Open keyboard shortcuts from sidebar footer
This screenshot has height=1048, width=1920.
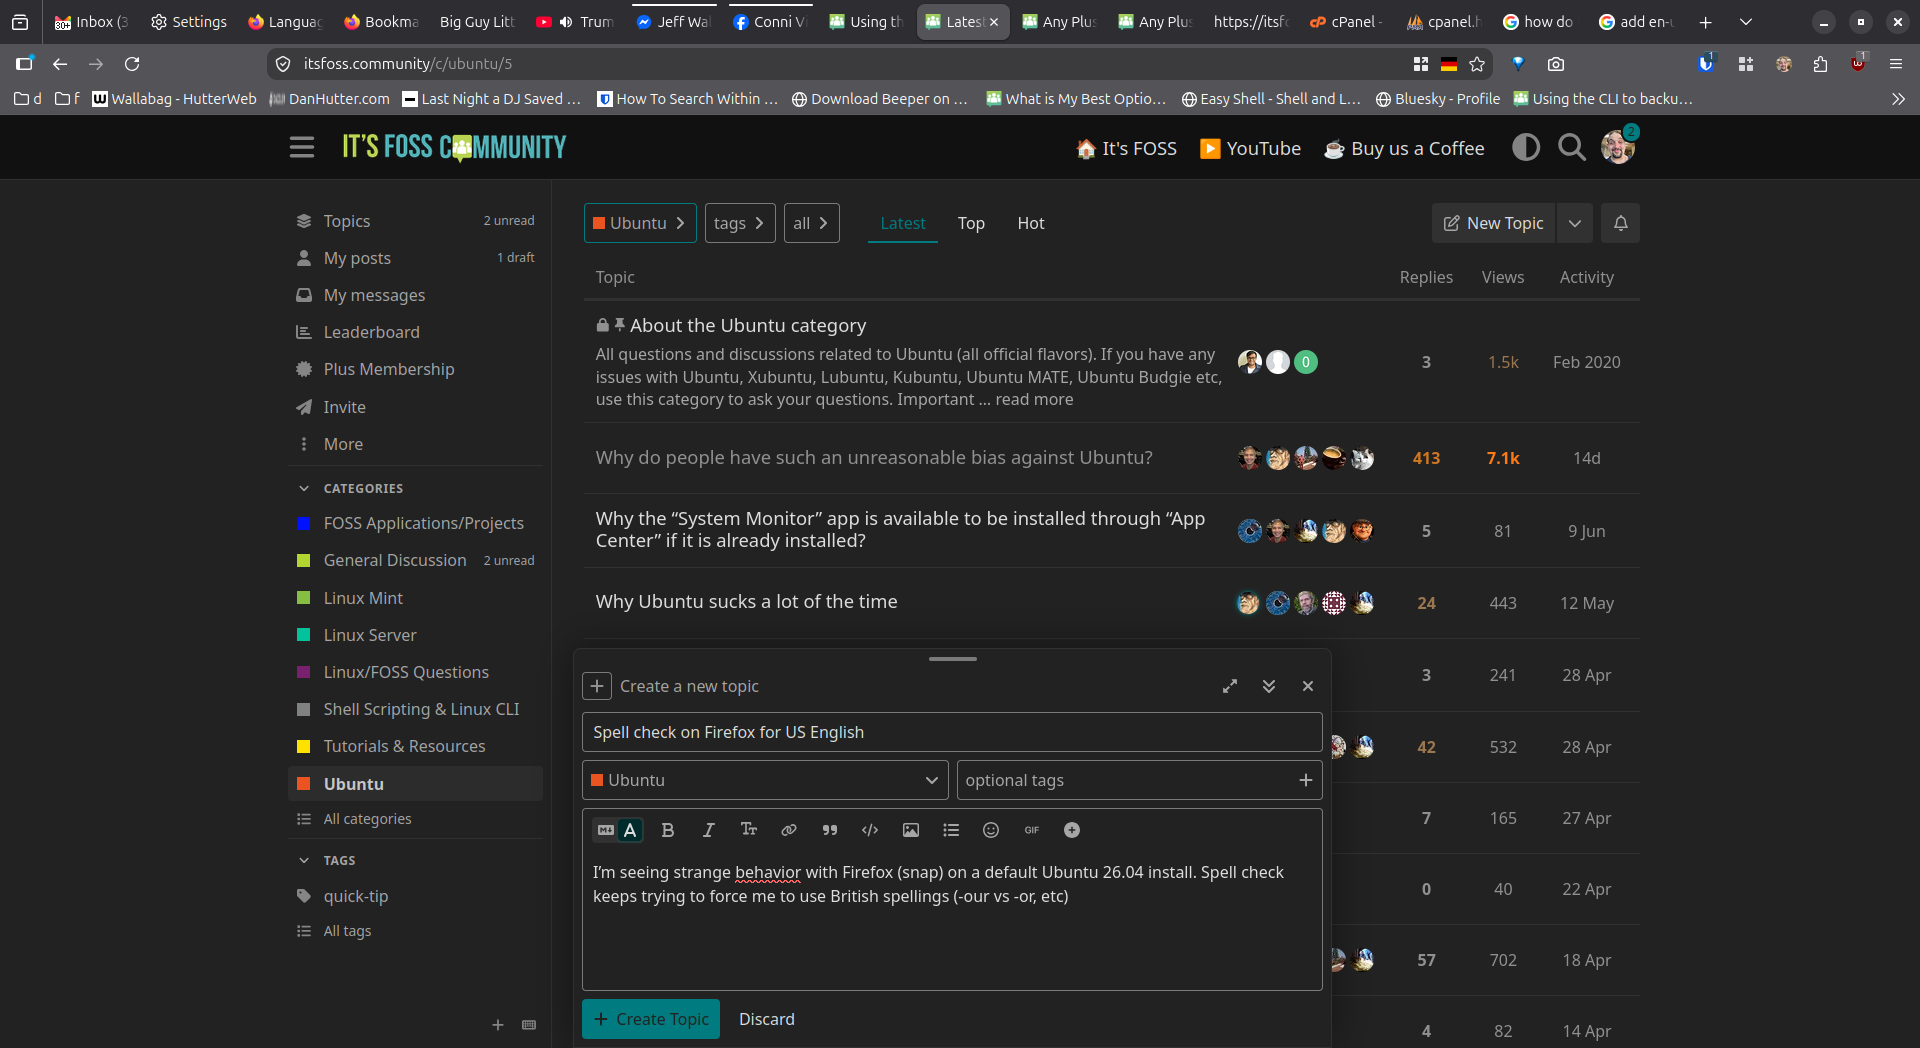pos(529,1025)
